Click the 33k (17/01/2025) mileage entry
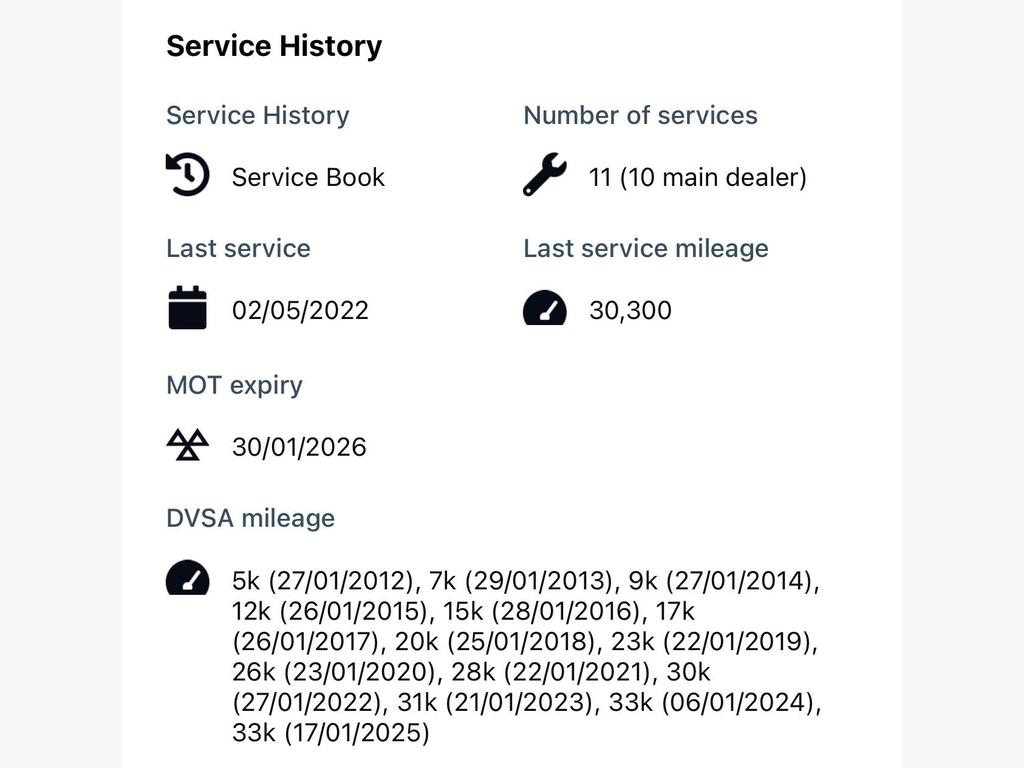Image resolution: width=1024 pixels, height=768 pixels. pyautogui.click(x=331, y=733)
